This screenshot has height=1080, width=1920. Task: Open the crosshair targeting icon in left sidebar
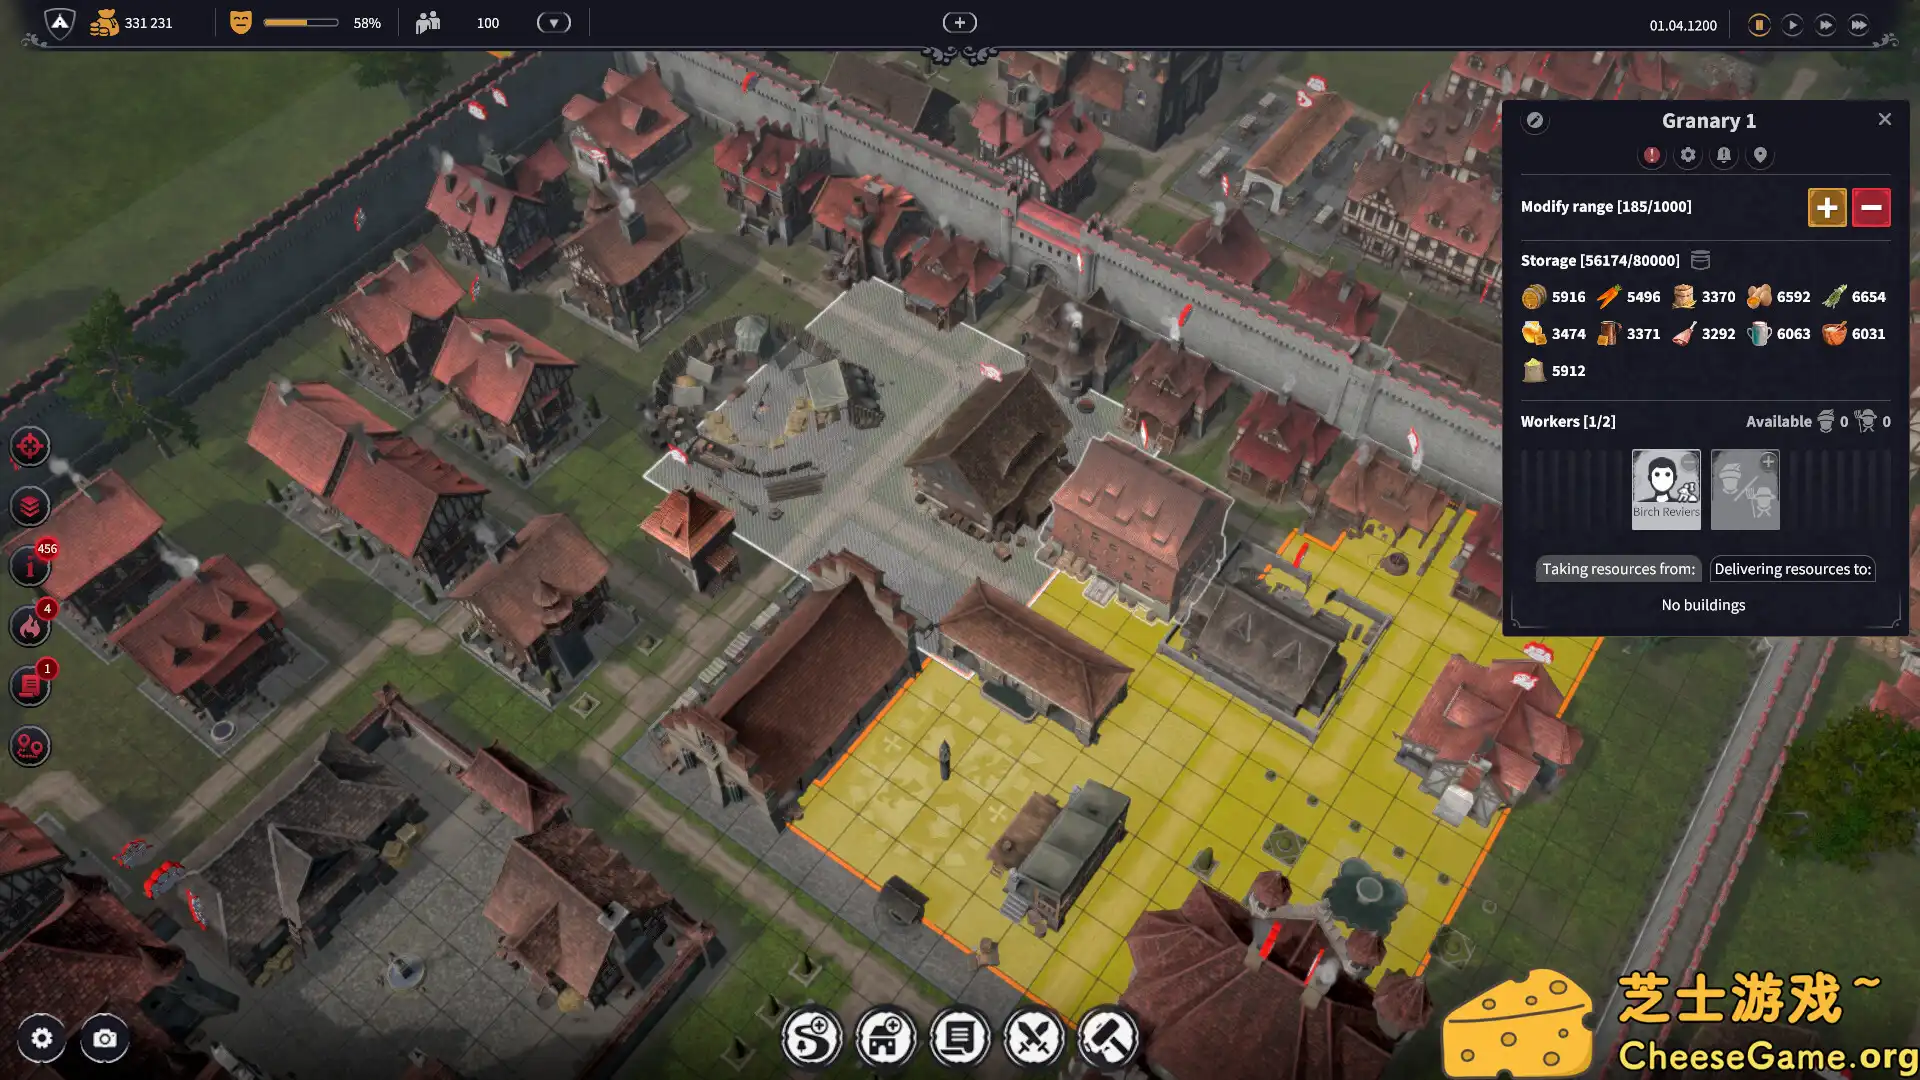[30, 447]
